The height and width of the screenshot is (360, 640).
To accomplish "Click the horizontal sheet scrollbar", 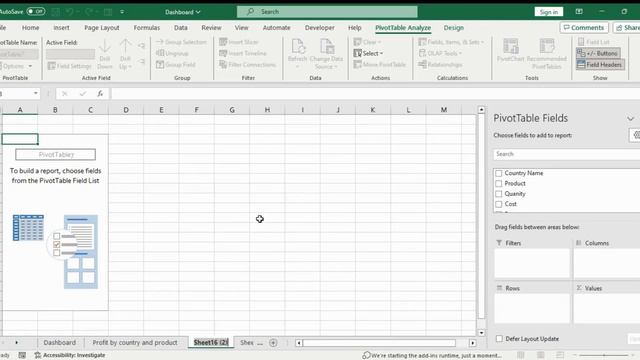I will [379, 343].
